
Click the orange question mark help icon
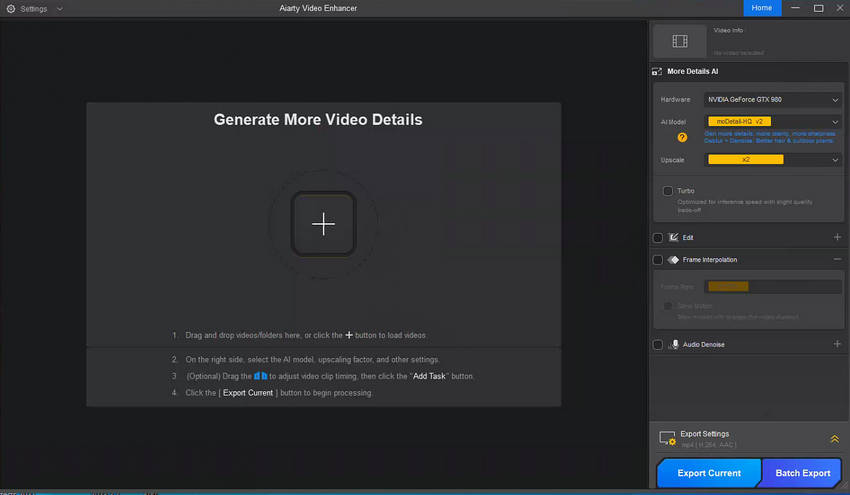click(682, 138)
